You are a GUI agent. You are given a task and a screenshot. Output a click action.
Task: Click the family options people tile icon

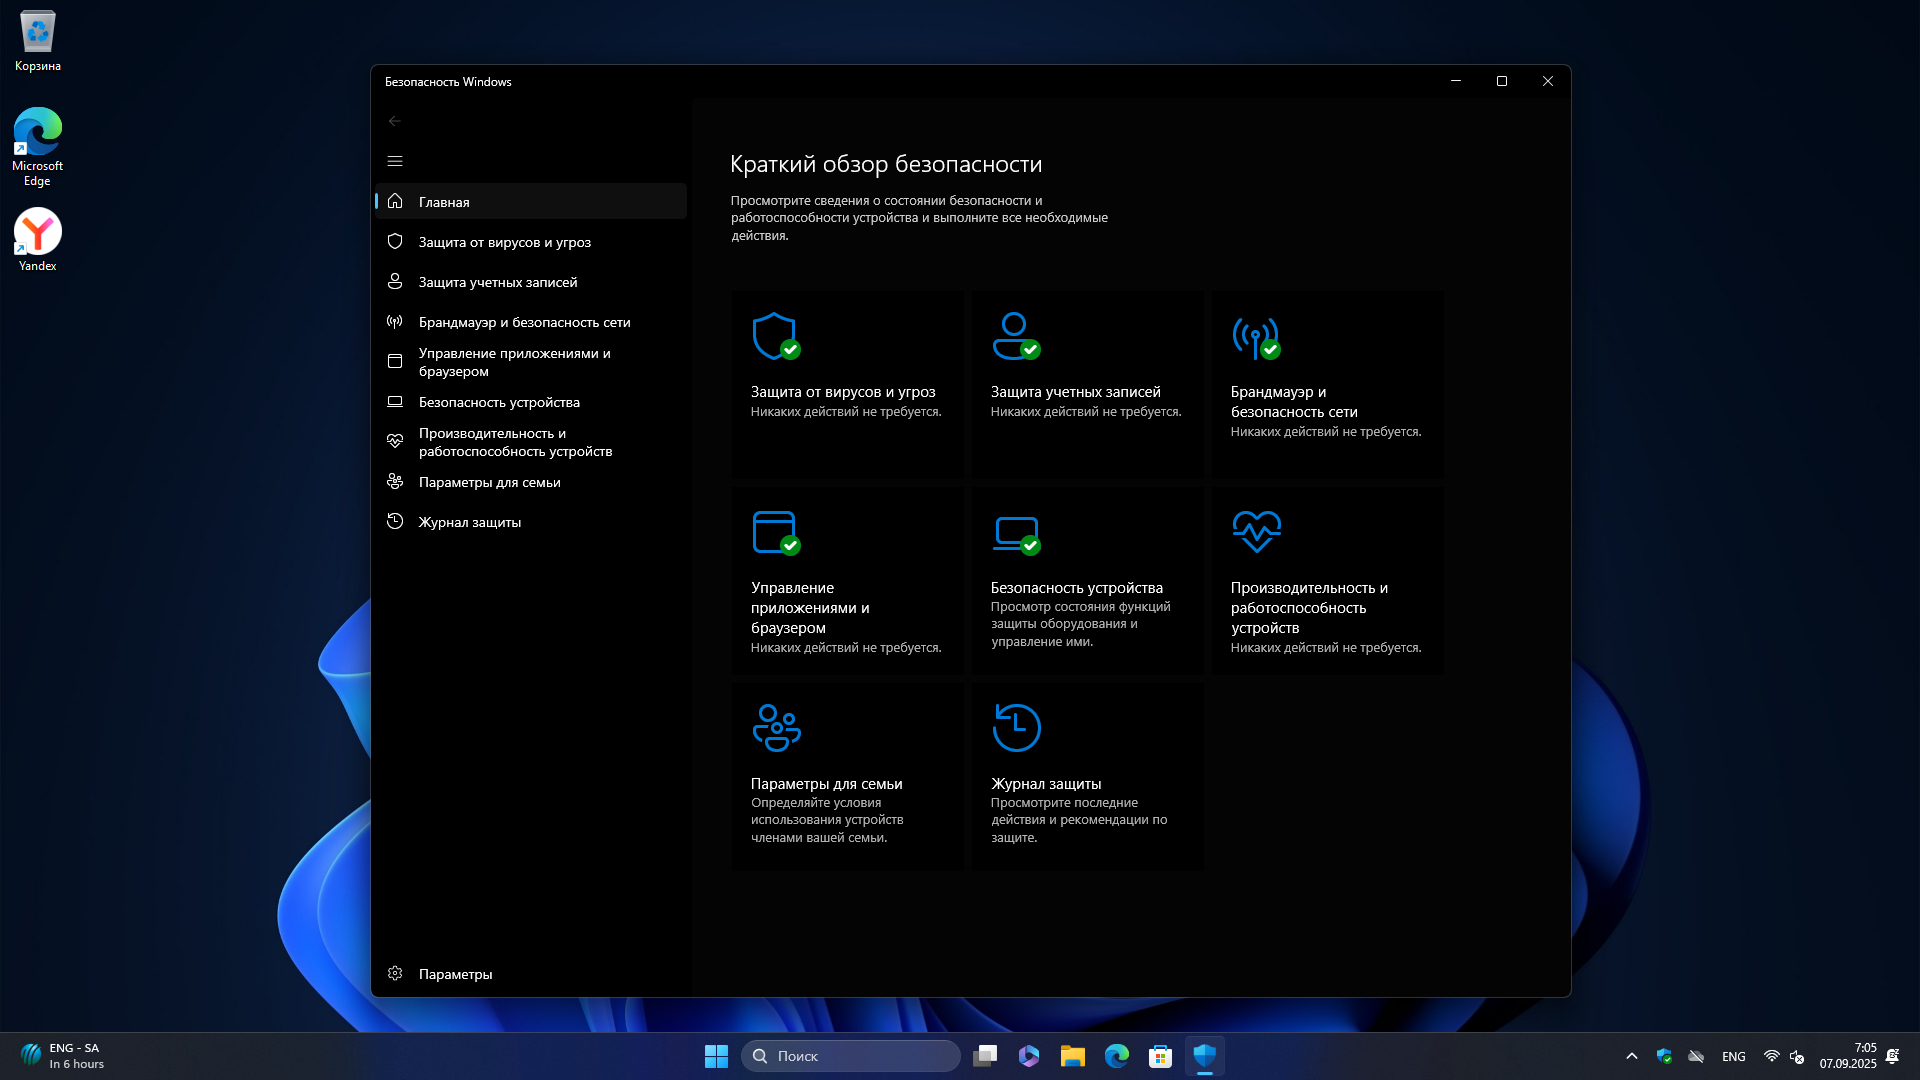[776, 727]
